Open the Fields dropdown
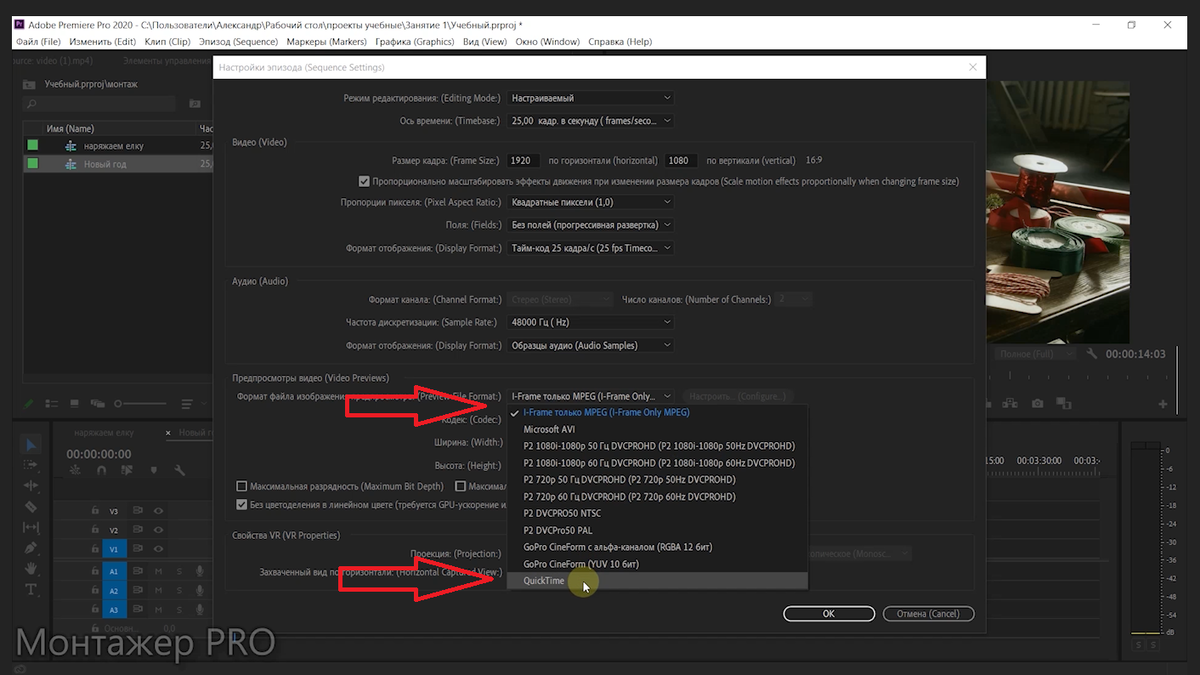Screen dimensions: 1200x675 pyautogui.click(x=590, y=225)
